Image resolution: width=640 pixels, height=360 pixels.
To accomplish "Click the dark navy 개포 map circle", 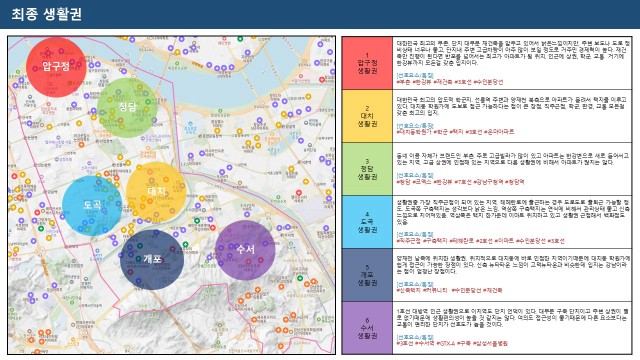I will [x=152, y=260].
